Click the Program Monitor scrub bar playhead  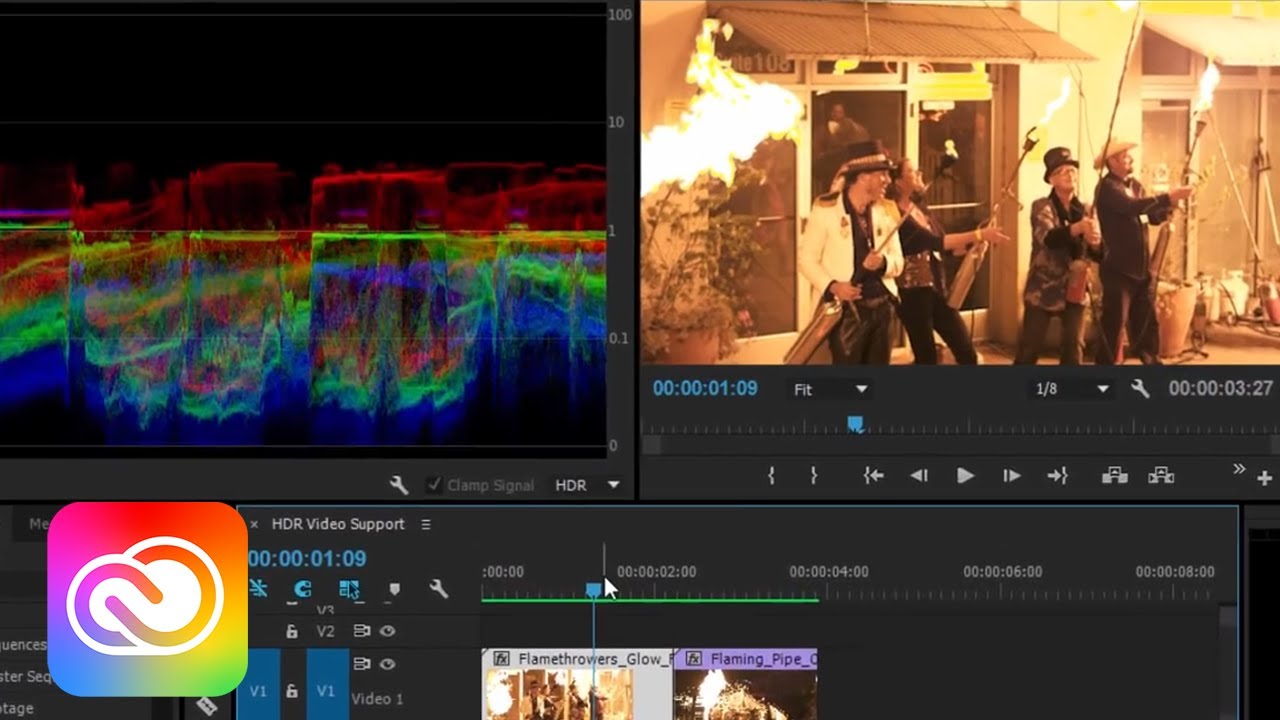(x=855, y=424)
